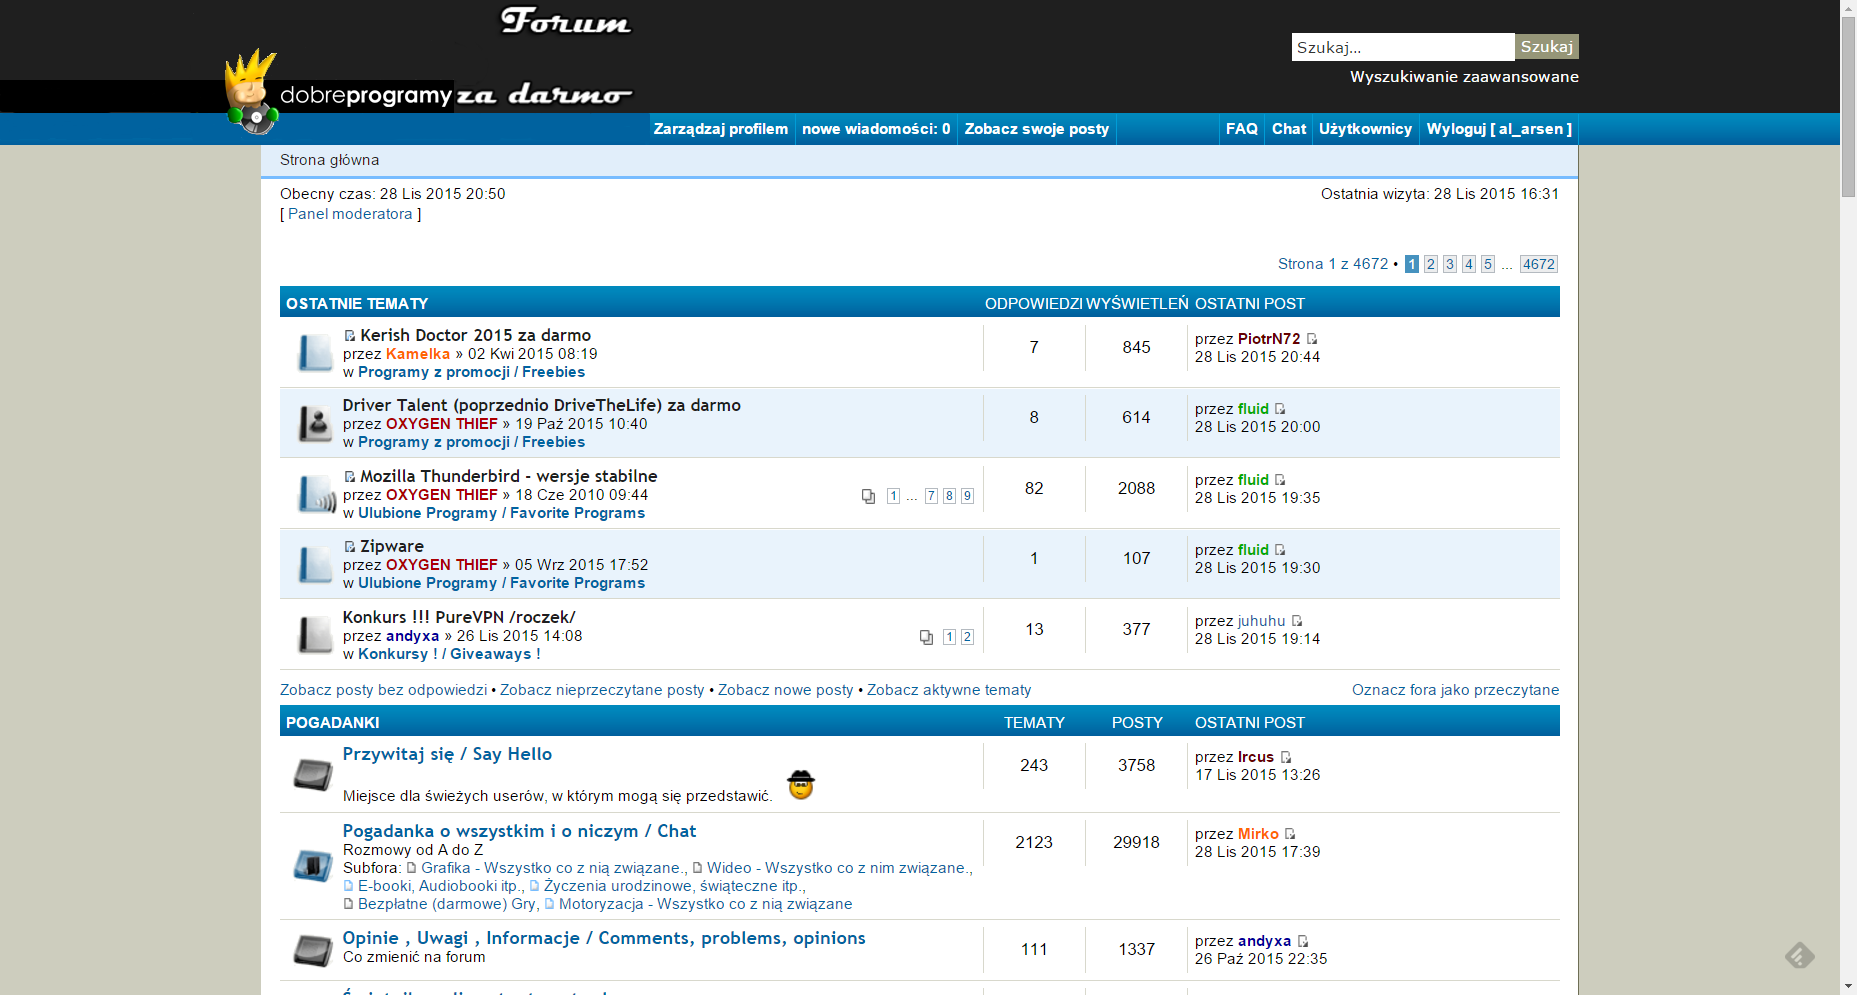Go to latest post icon next to juhuhu
The width and height of the screenshot is (1857, 995).
(1297, 621)
